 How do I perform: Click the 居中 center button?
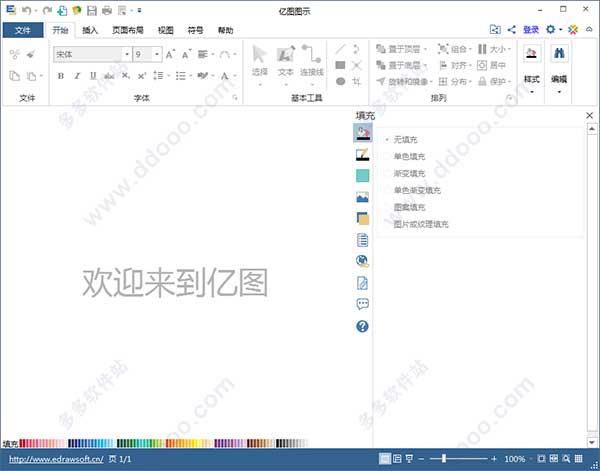click(492, 65)
